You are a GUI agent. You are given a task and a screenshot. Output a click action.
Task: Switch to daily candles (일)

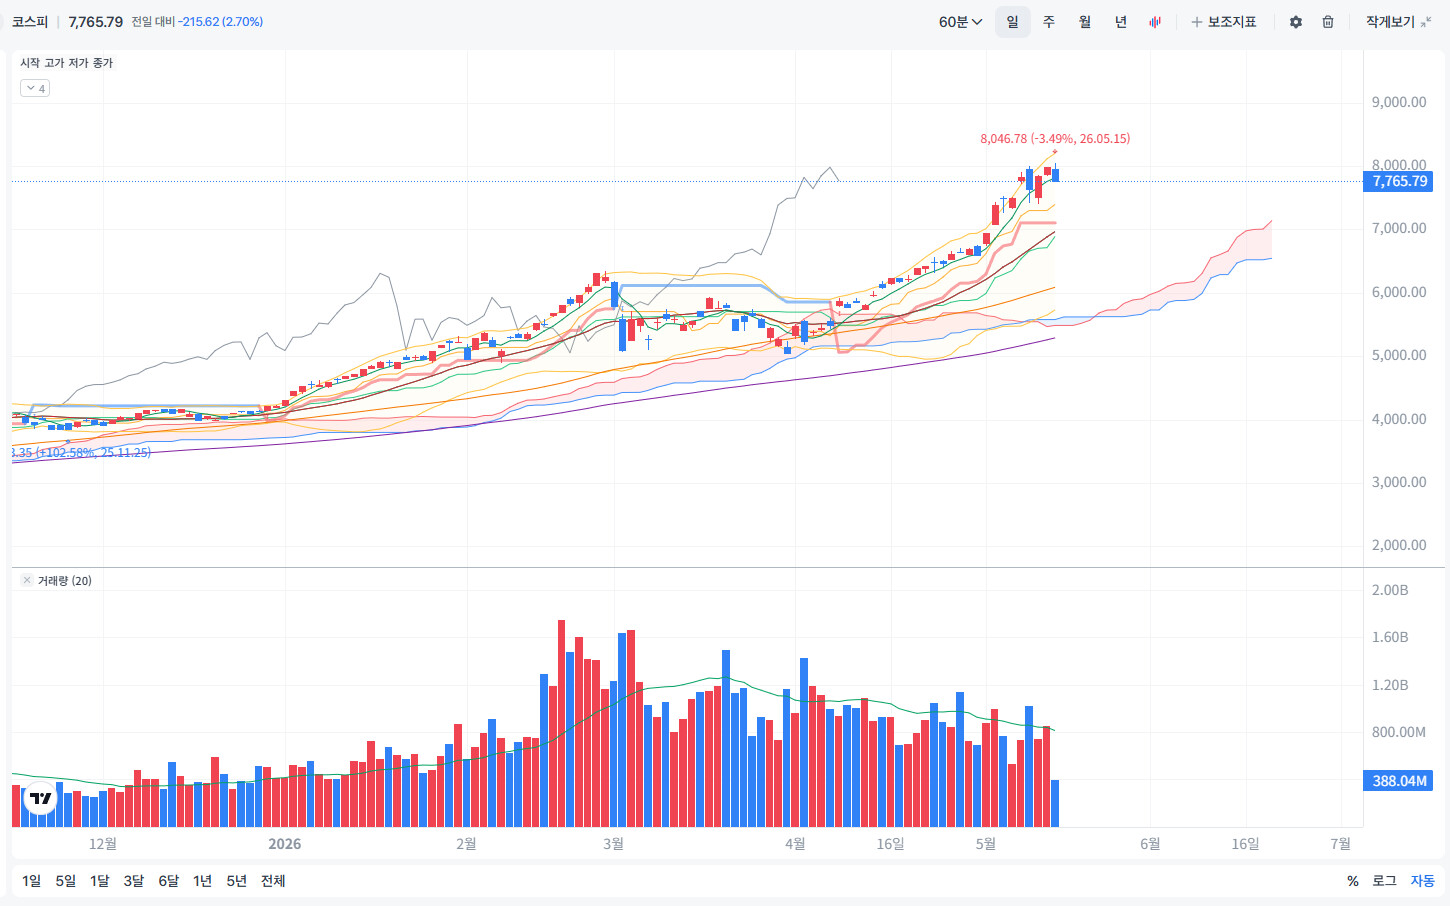click(x=1013, y=22)
